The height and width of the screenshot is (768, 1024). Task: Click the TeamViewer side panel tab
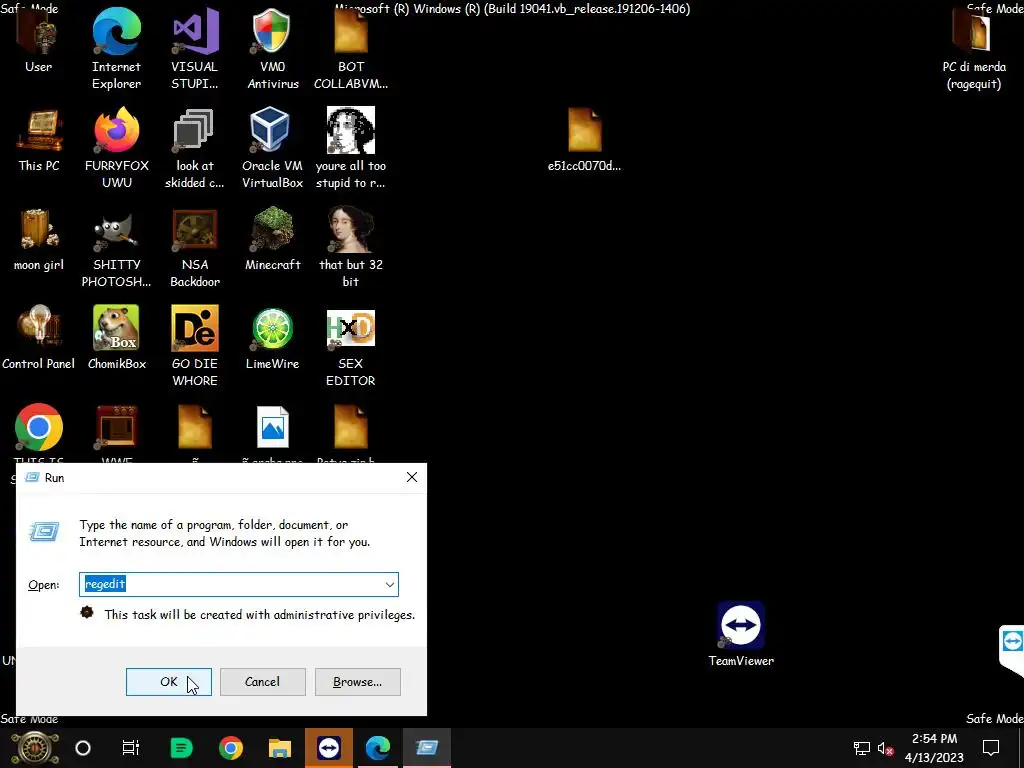1012,650
